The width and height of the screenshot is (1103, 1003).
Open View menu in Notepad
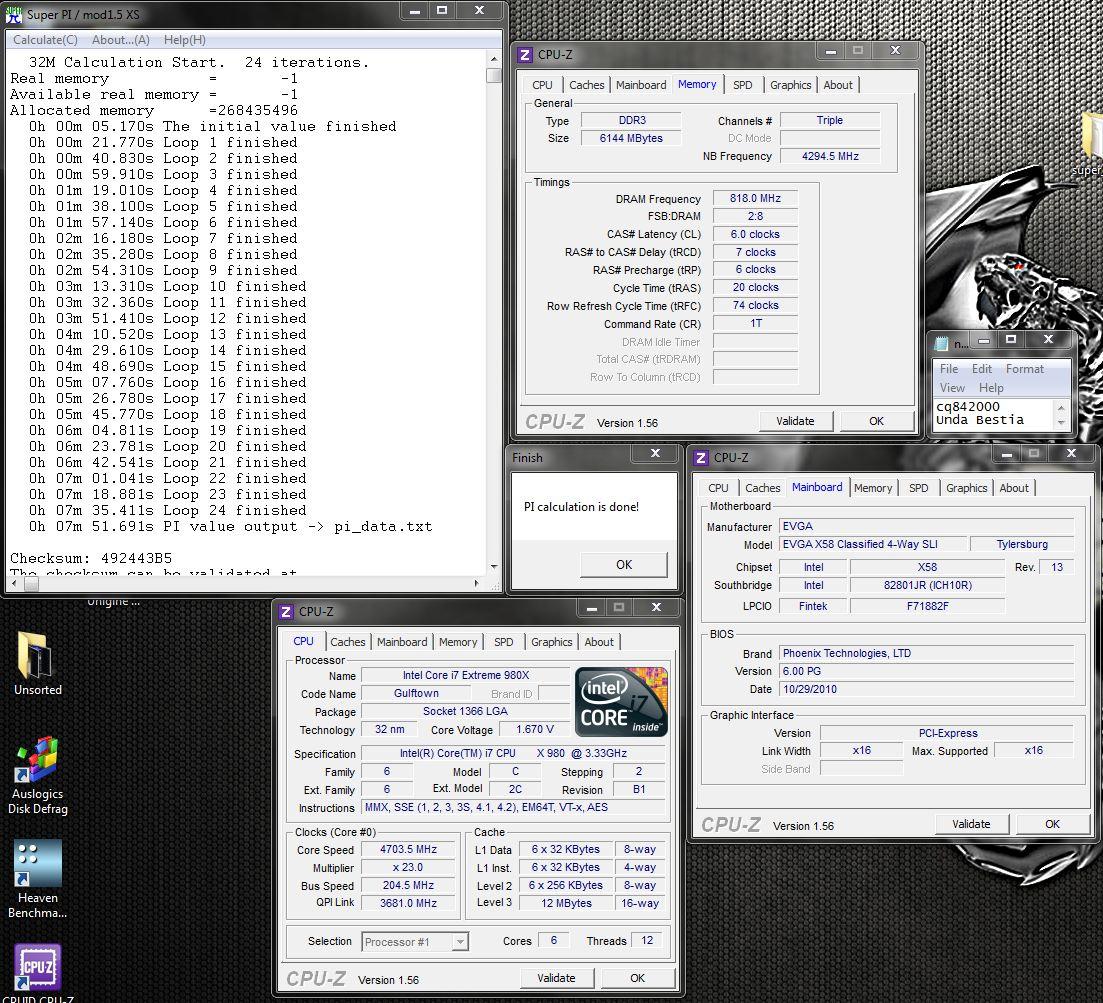point(952,388)
